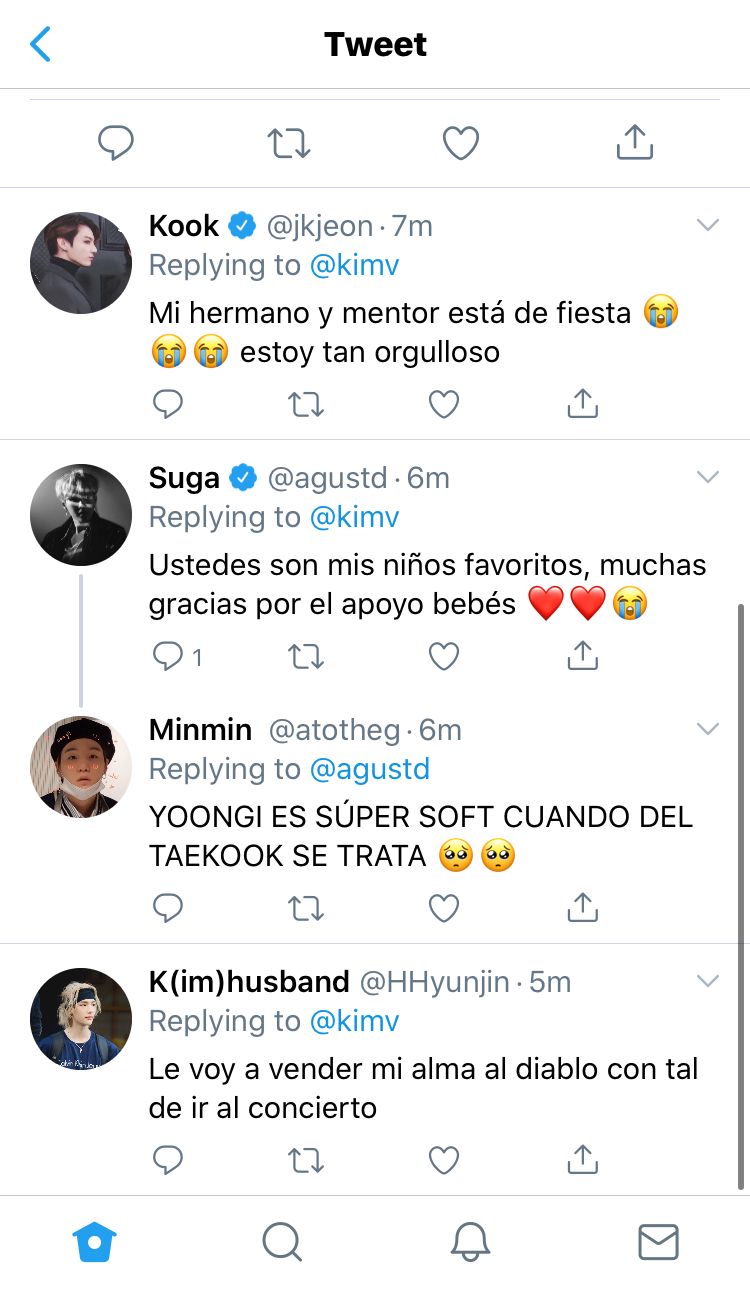Screen dimensions: 750x1294
Task: Open the Notifications bell tab
Action: (x=470, y=1243)
